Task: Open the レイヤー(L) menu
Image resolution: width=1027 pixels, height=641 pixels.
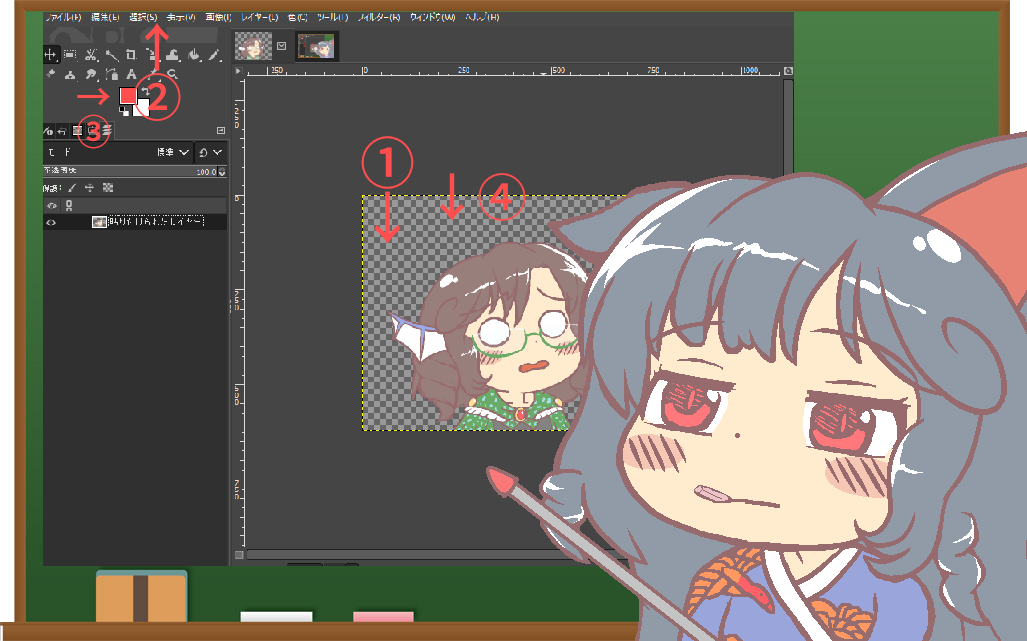Action: click(259, 17)
